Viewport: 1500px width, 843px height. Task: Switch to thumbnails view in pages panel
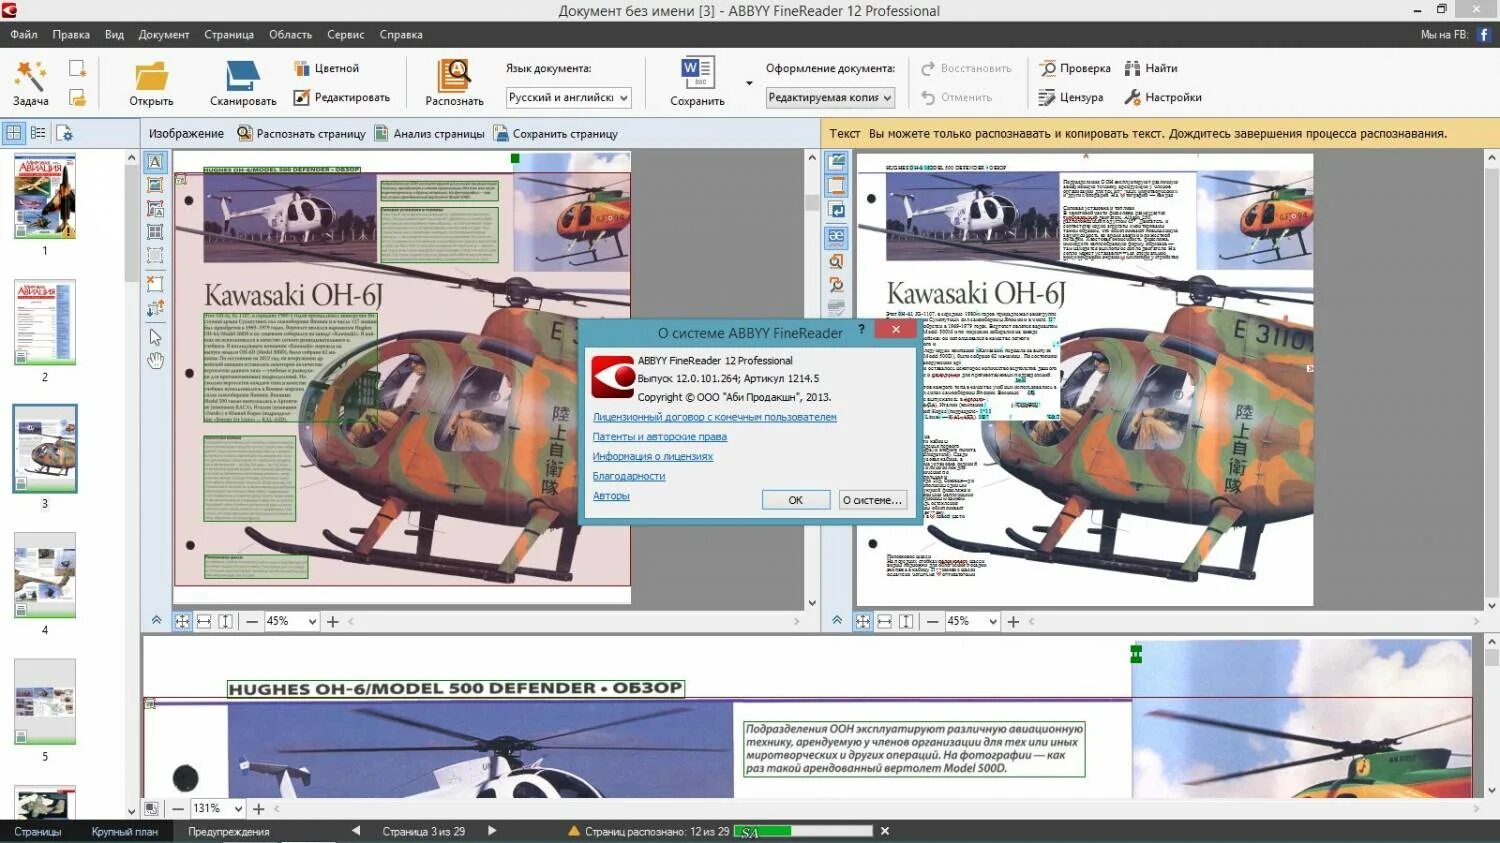tap(14, 132)
